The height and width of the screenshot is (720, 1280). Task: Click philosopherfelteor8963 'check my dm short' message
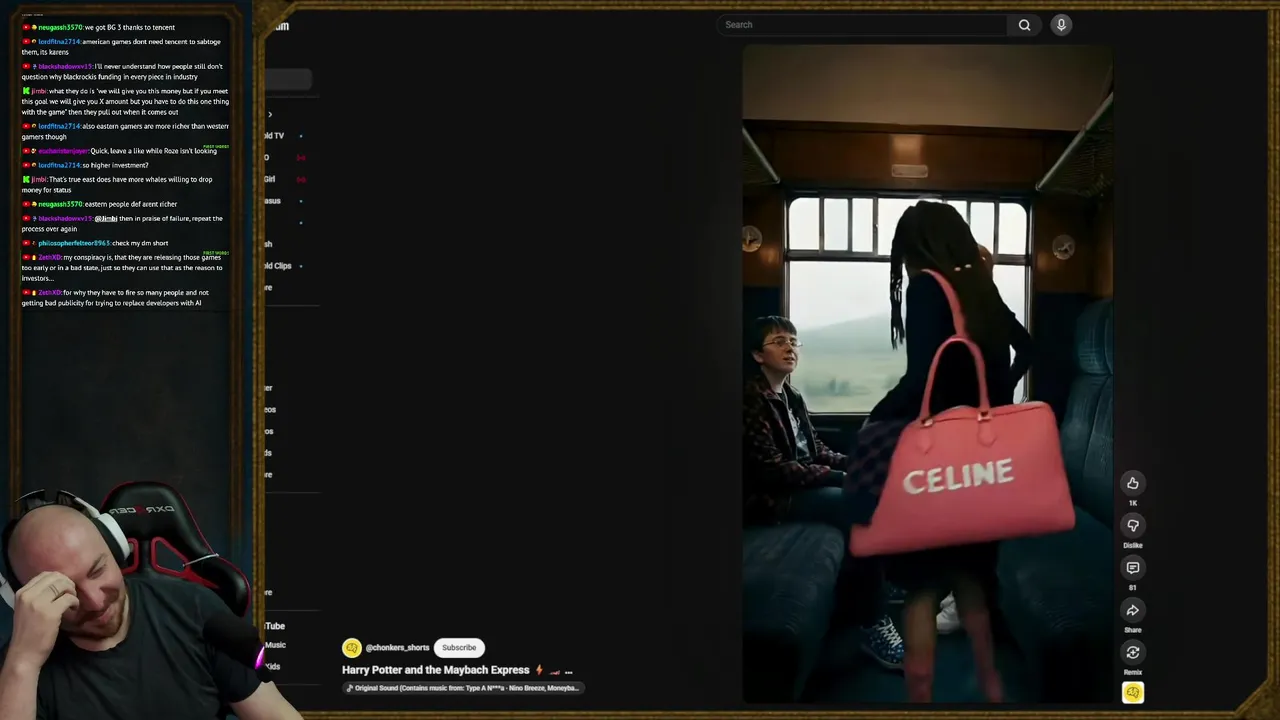[x=95, y=243]
